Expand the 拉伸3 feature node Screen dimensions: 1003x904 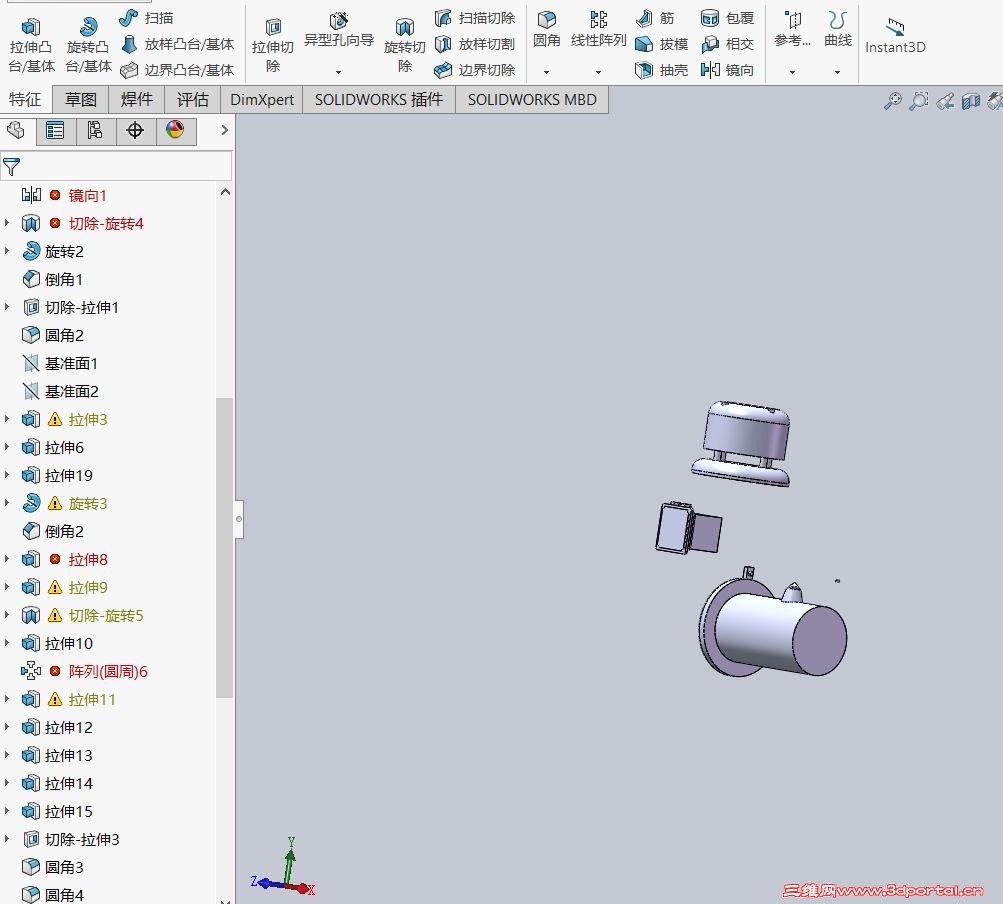tap(7, 419)
